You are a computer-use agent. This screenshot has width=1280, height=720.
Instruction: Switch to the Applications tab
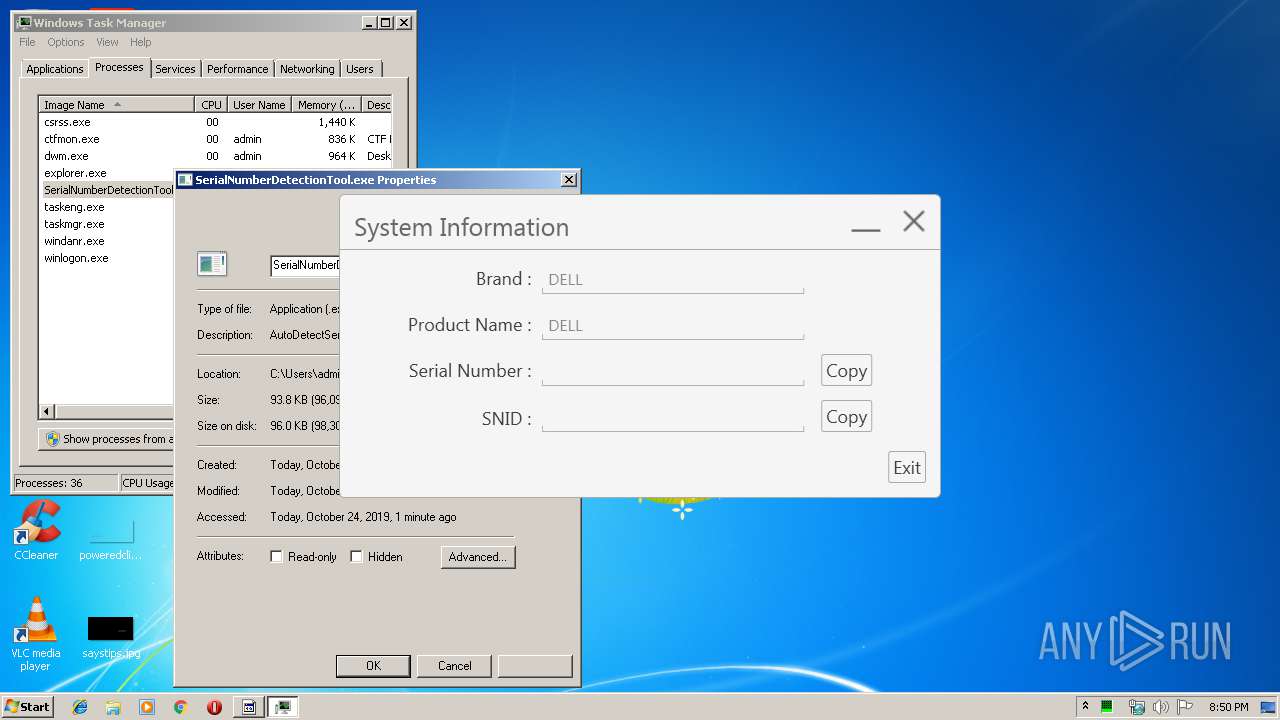(x=55, y=69)
